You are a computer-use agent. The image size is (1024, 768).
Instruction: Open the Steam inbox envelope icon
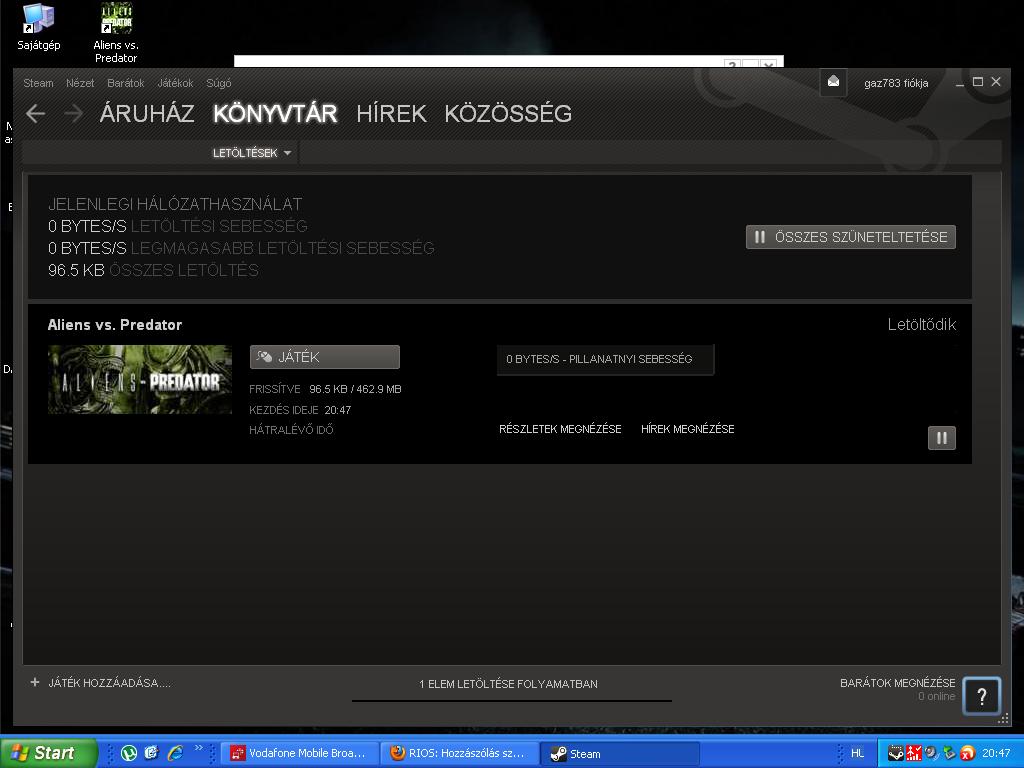click(833, 82)
